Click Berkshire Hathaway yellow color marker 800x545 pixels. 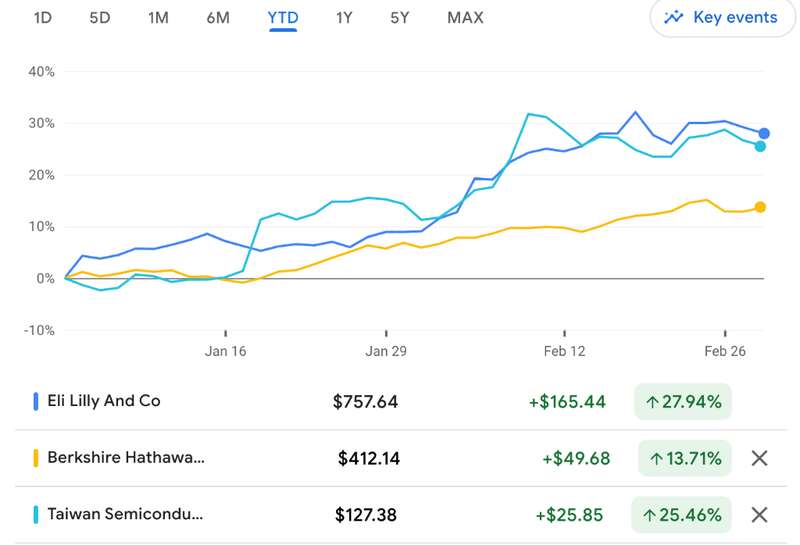tap(37, 458)
